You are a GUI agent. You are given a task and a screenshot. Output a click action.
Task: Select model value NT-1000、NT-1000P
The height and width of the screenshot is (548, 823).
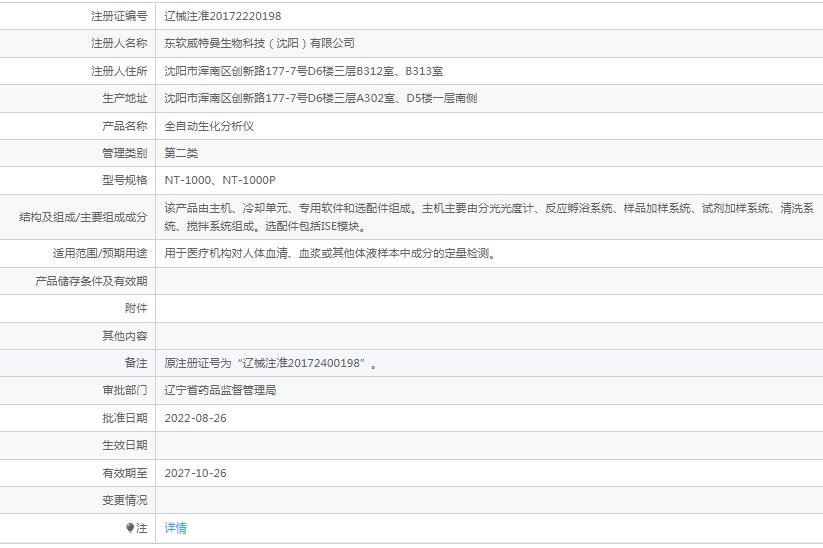220,181
